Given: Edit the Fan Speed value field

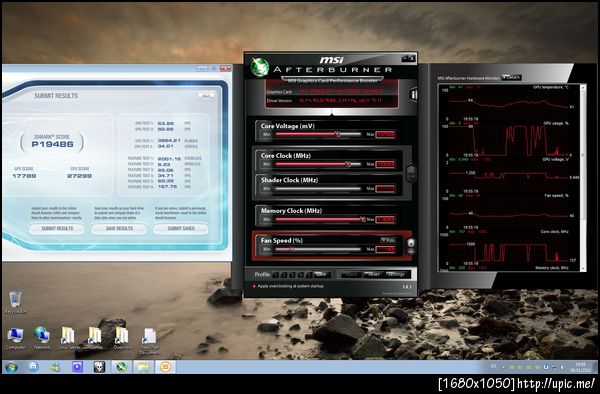Looking at the screenshot, I should (385, 249).
